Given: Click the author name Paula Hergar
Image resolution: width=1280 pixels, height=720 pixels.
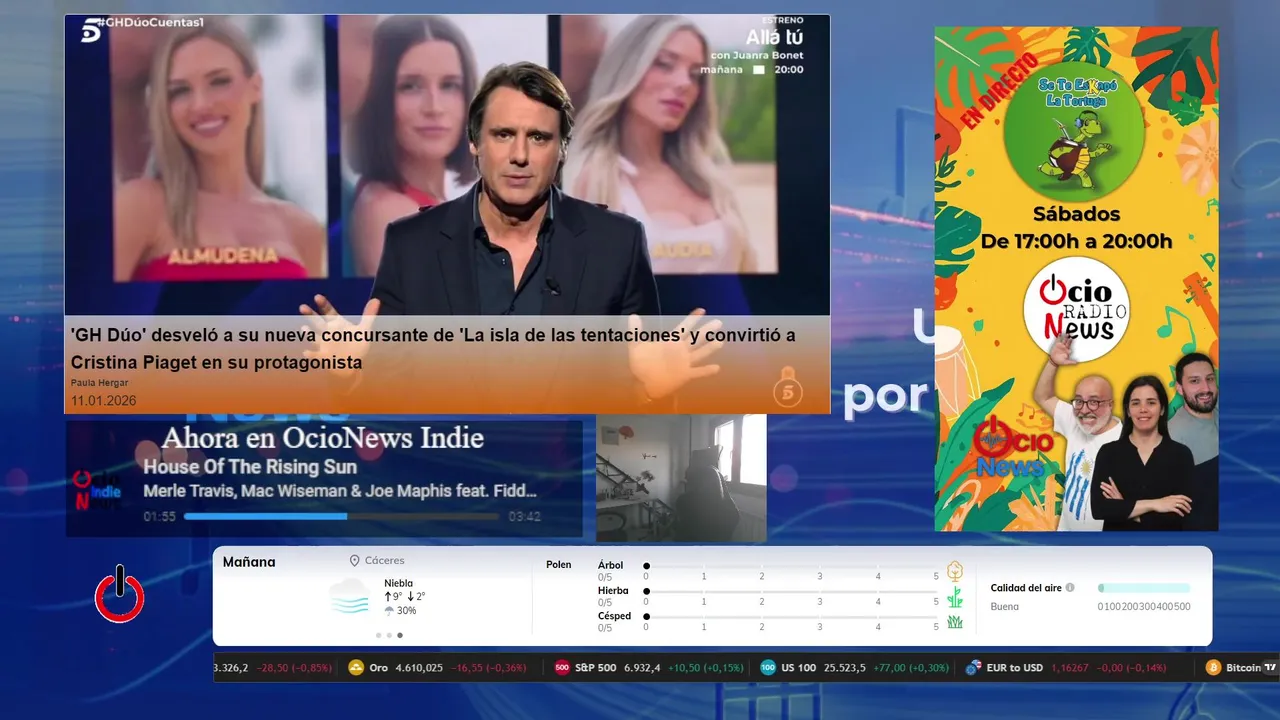Looking at the screenshot, I should [x=99, y=383].
